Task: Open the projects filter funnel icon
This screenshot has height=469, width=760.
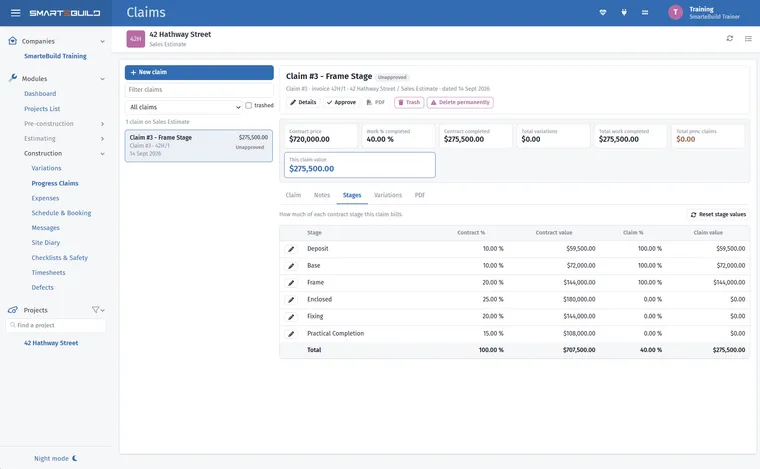Action: (x=95, y=310)
